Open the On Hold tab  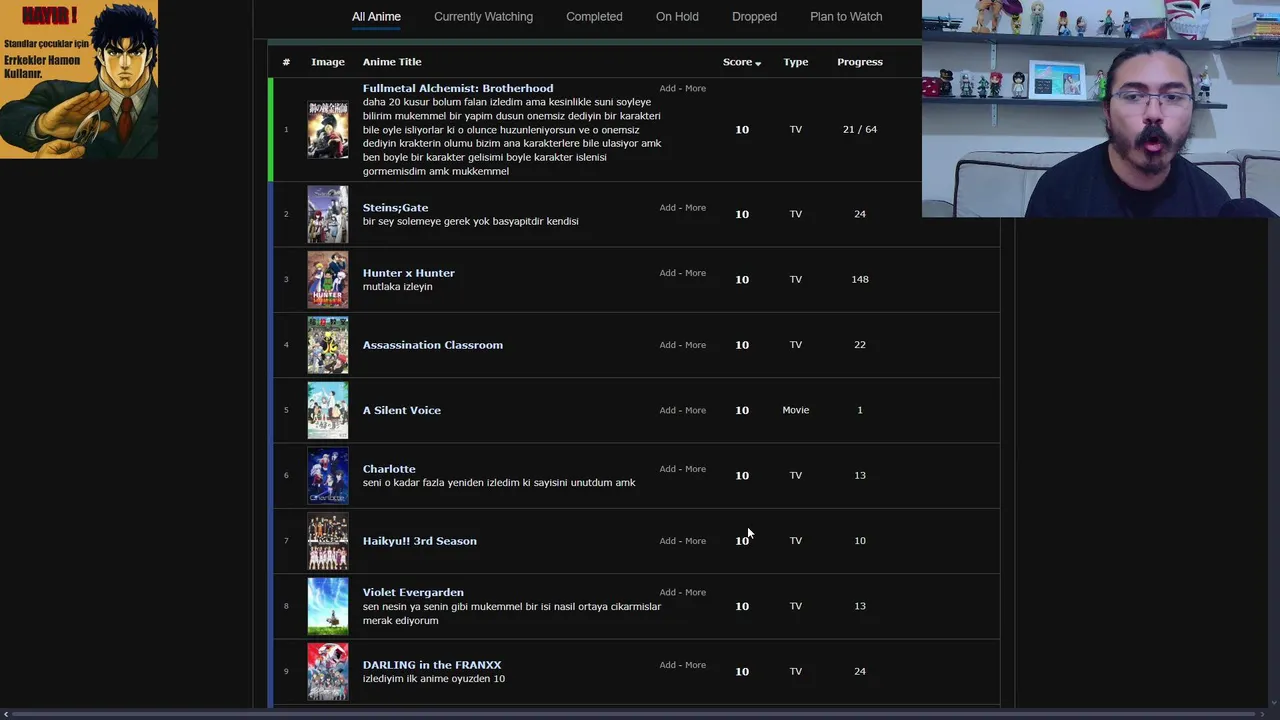(677, 16)
